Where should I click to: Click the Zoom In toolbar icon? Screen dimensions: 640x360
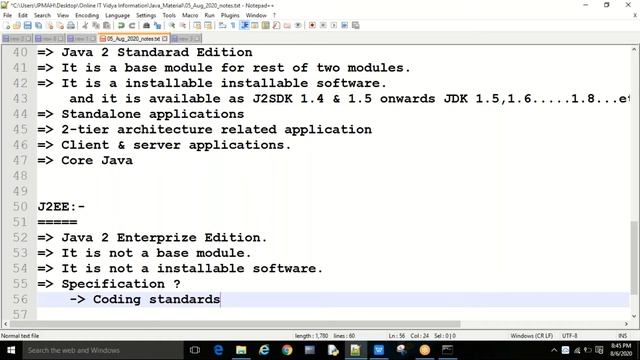click(172, 25)
